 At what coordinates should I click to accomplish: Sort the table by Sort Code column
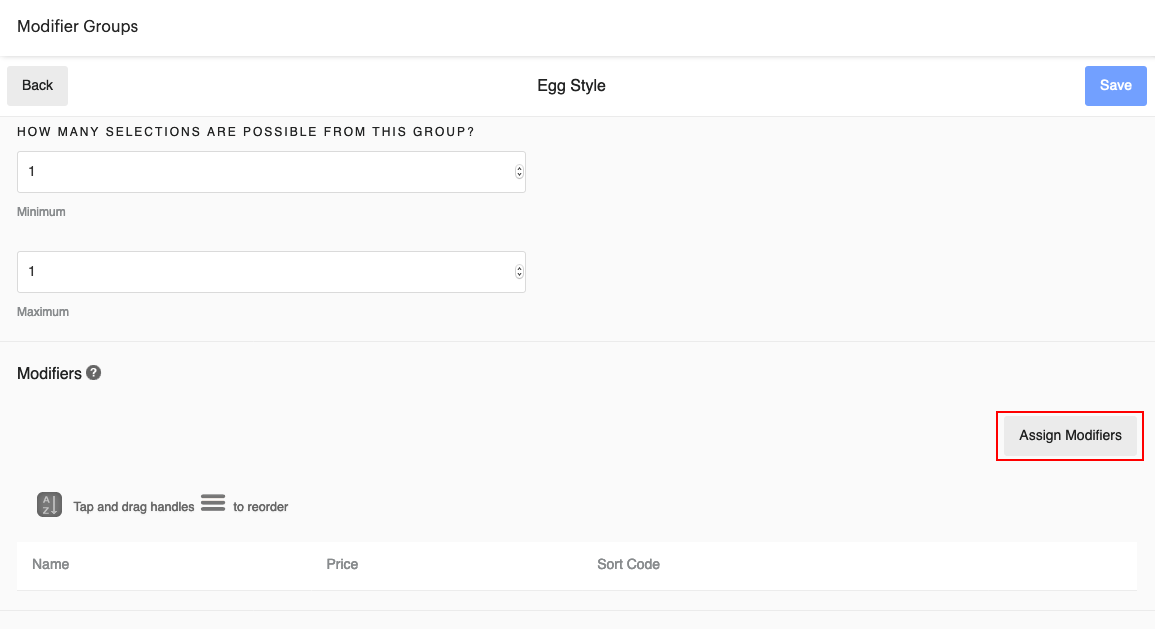(x=628, y=564)
